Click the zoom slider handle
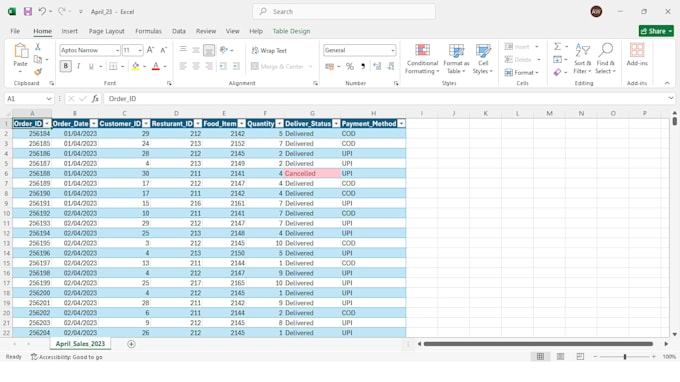This screenshot has width=680, height=382. coord(625,356)
